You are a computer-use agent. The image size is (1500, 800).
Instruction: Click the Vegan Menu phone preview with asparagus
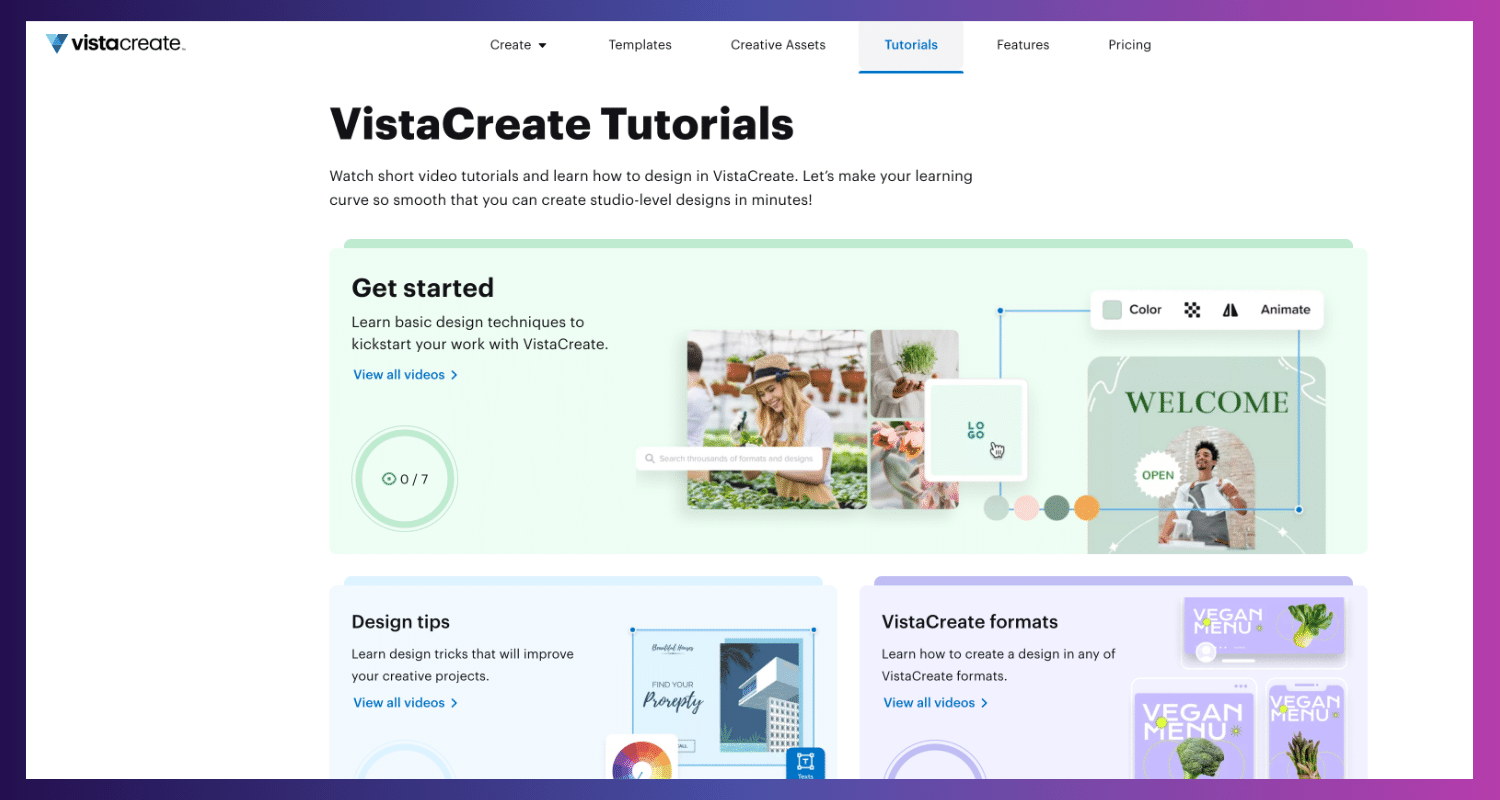click(x=1306, y=730)
